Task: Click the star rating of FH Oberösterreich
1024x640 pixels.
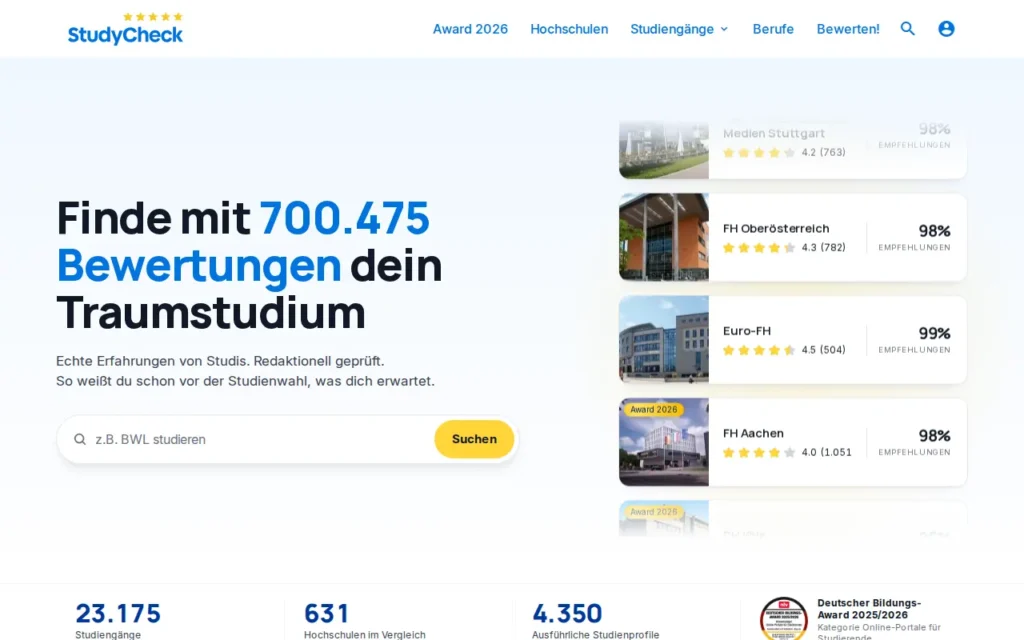Action: (759, 248)
